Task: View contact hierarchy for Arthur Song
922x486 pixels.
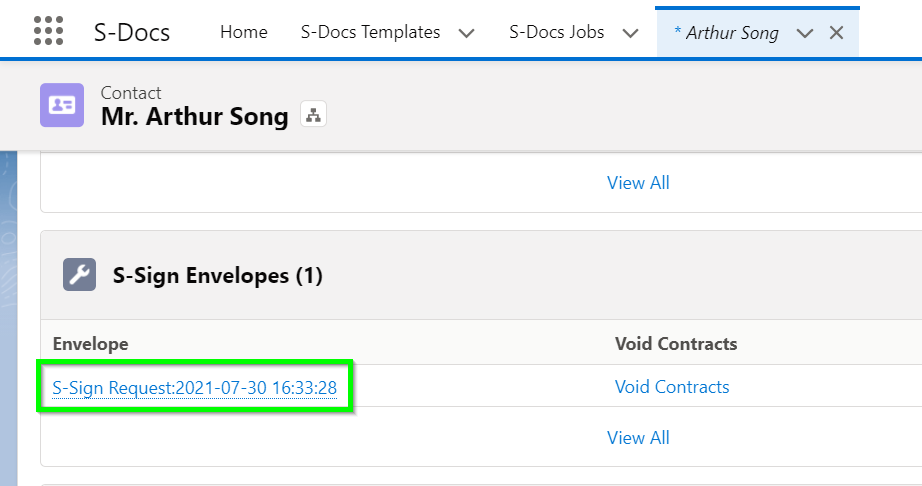Action: point(313,114)
